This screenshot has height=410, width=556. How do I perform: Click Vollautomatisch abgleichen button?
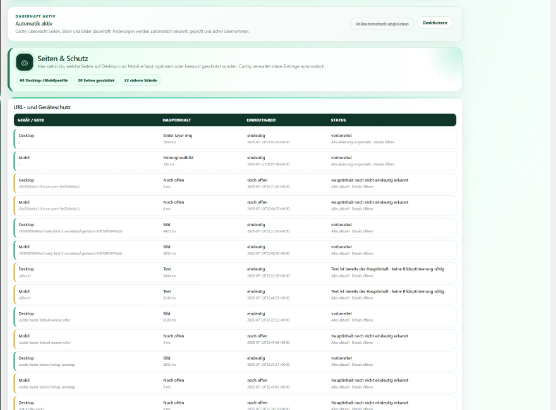[382, 24]
